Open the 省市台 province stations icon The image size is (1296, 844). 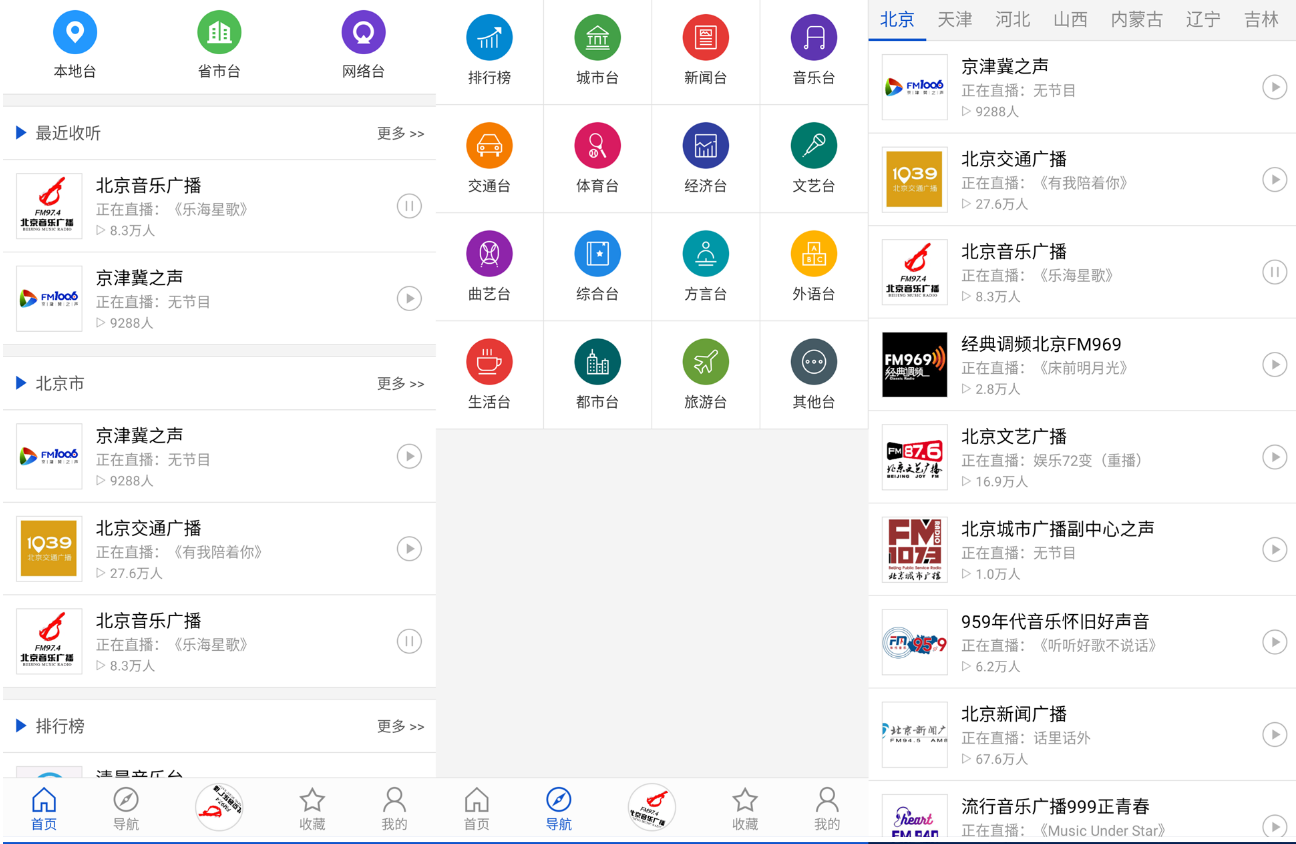pyautogui.click(x=219, y=32)
